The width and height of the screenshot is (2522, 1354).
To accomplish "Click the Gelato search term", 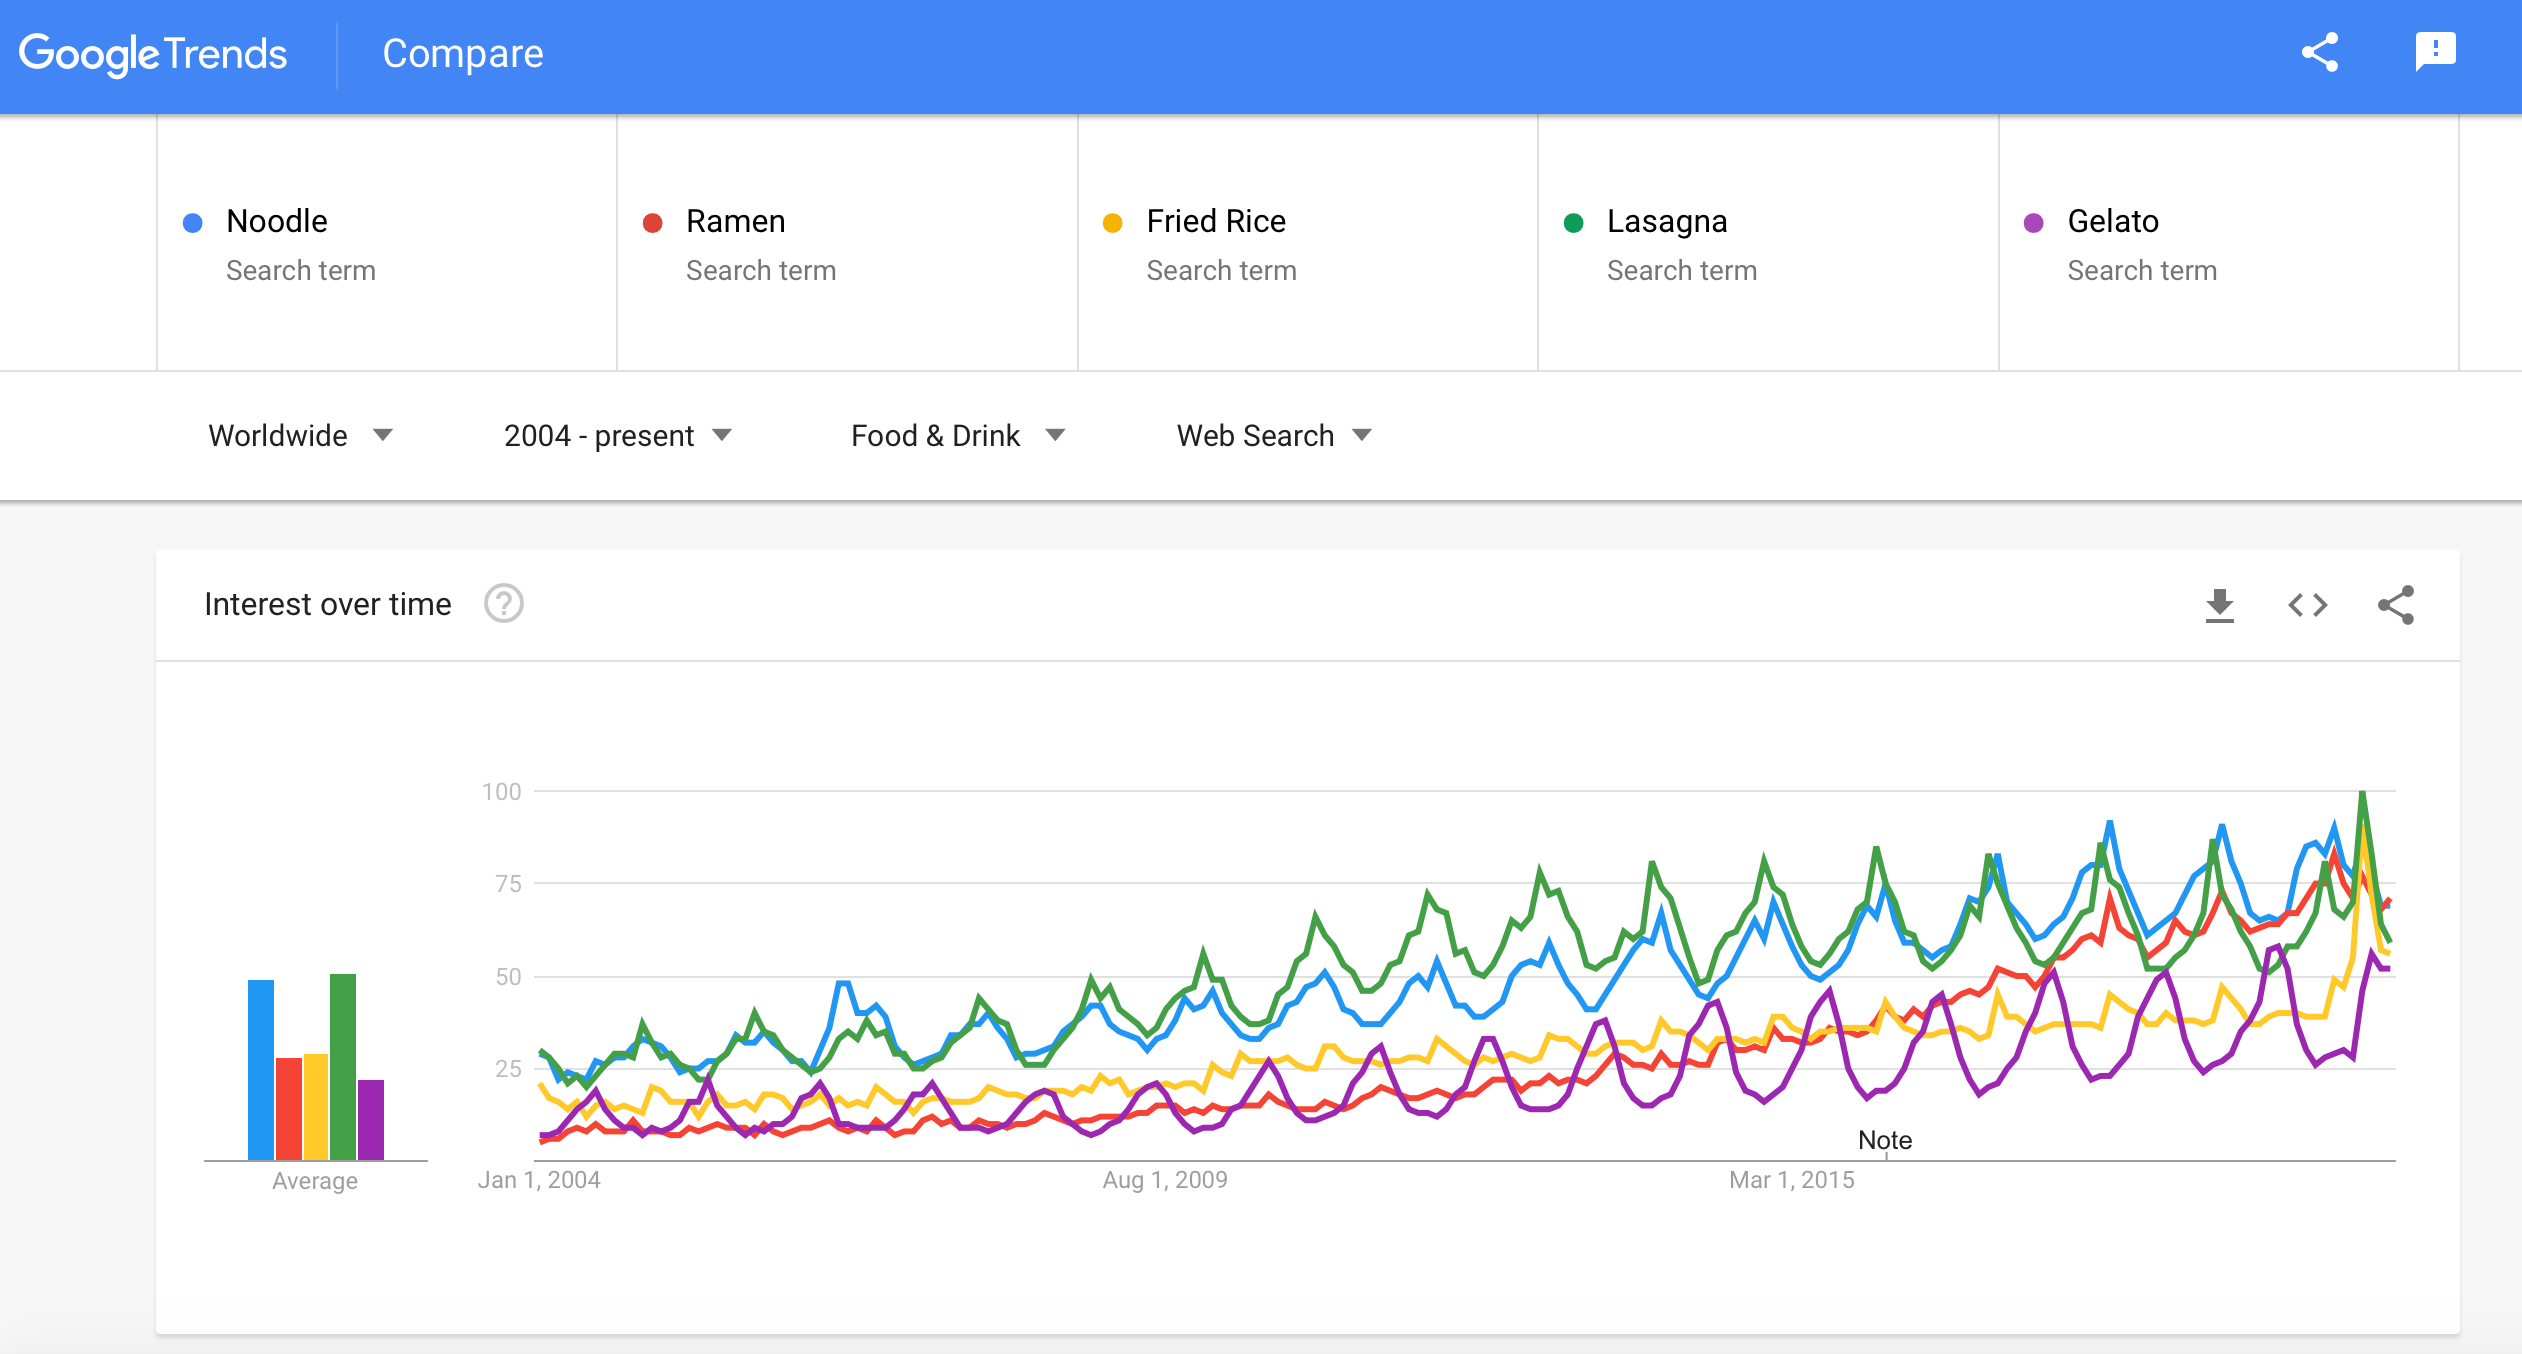I will (x=2112, y=221).
